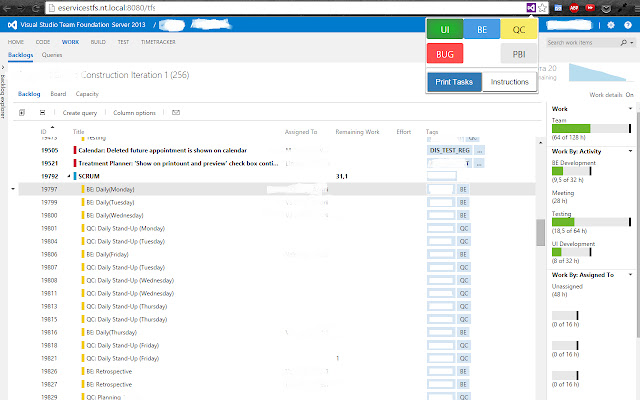Open the Board view tab
Screen dimensions: 640x400
pos(58,94)
